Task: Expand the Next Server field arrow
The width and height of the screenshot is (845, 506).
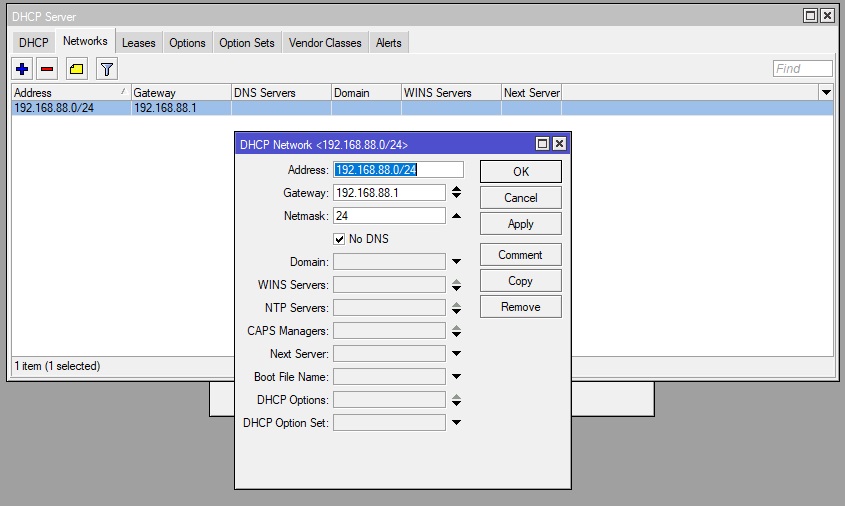Action: (456, 353)
